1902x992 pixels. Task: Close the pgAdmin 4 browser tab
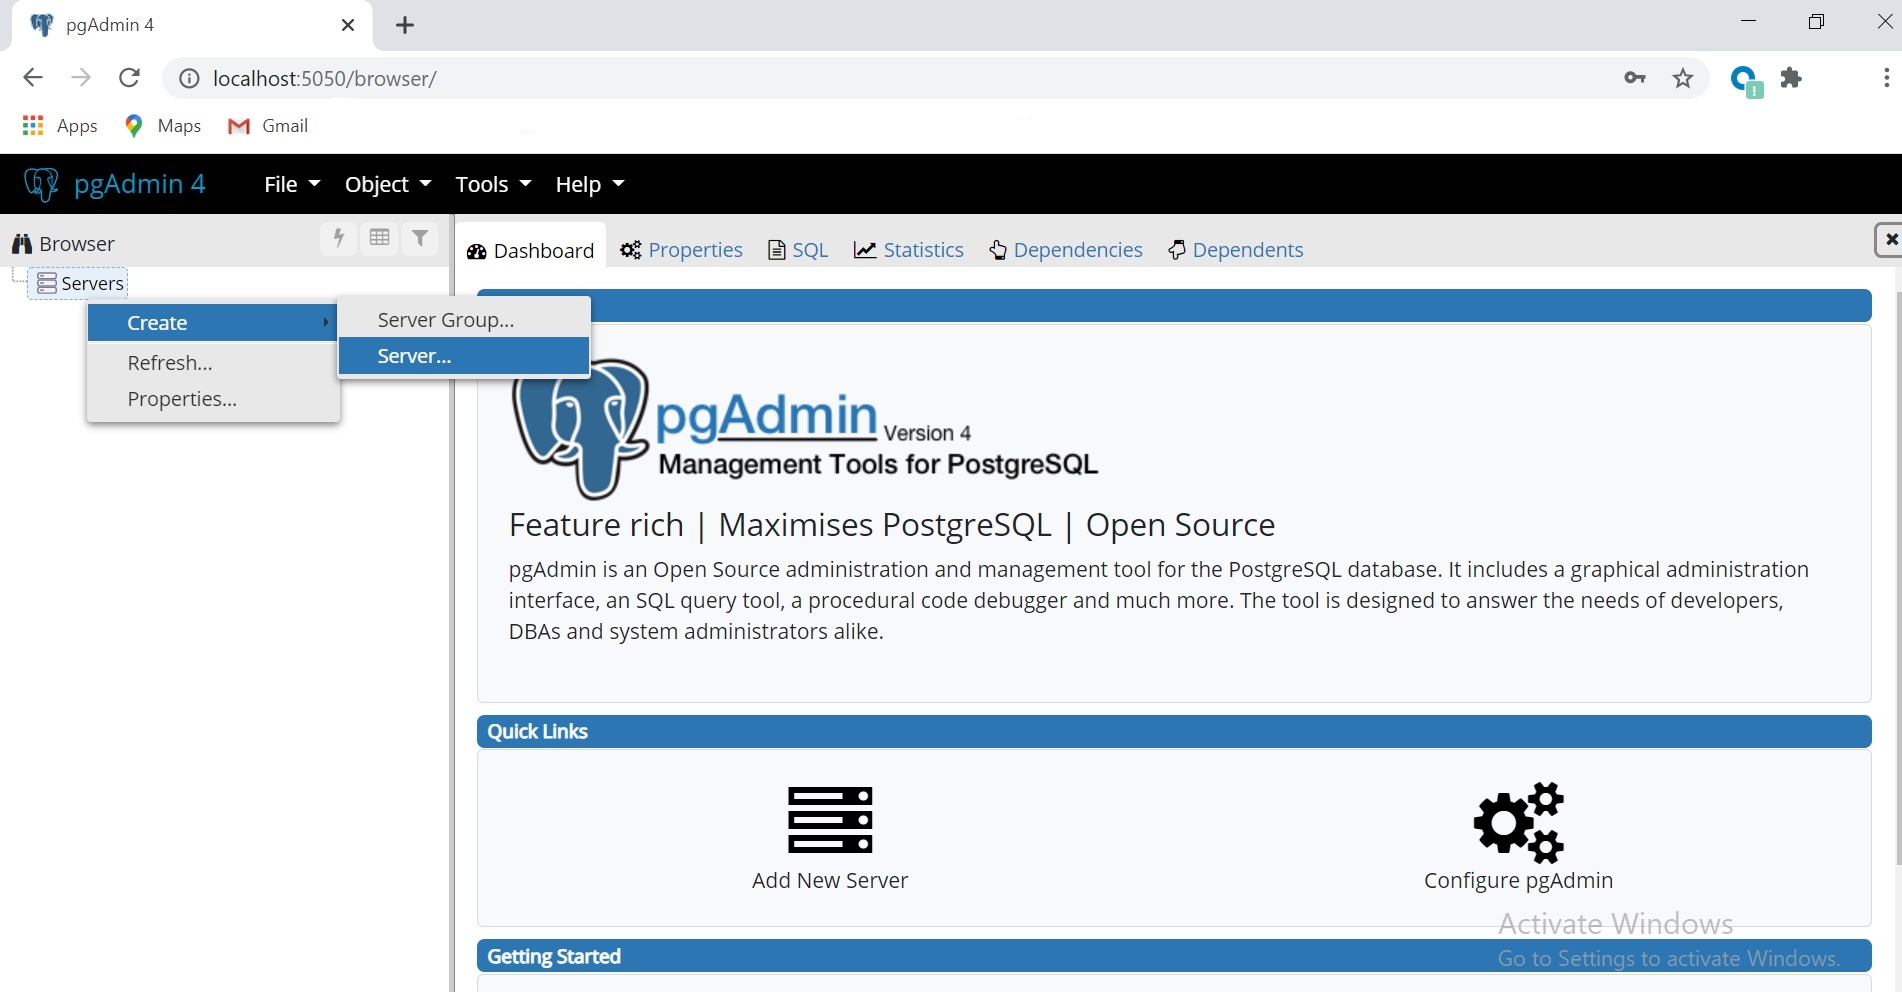348,25
